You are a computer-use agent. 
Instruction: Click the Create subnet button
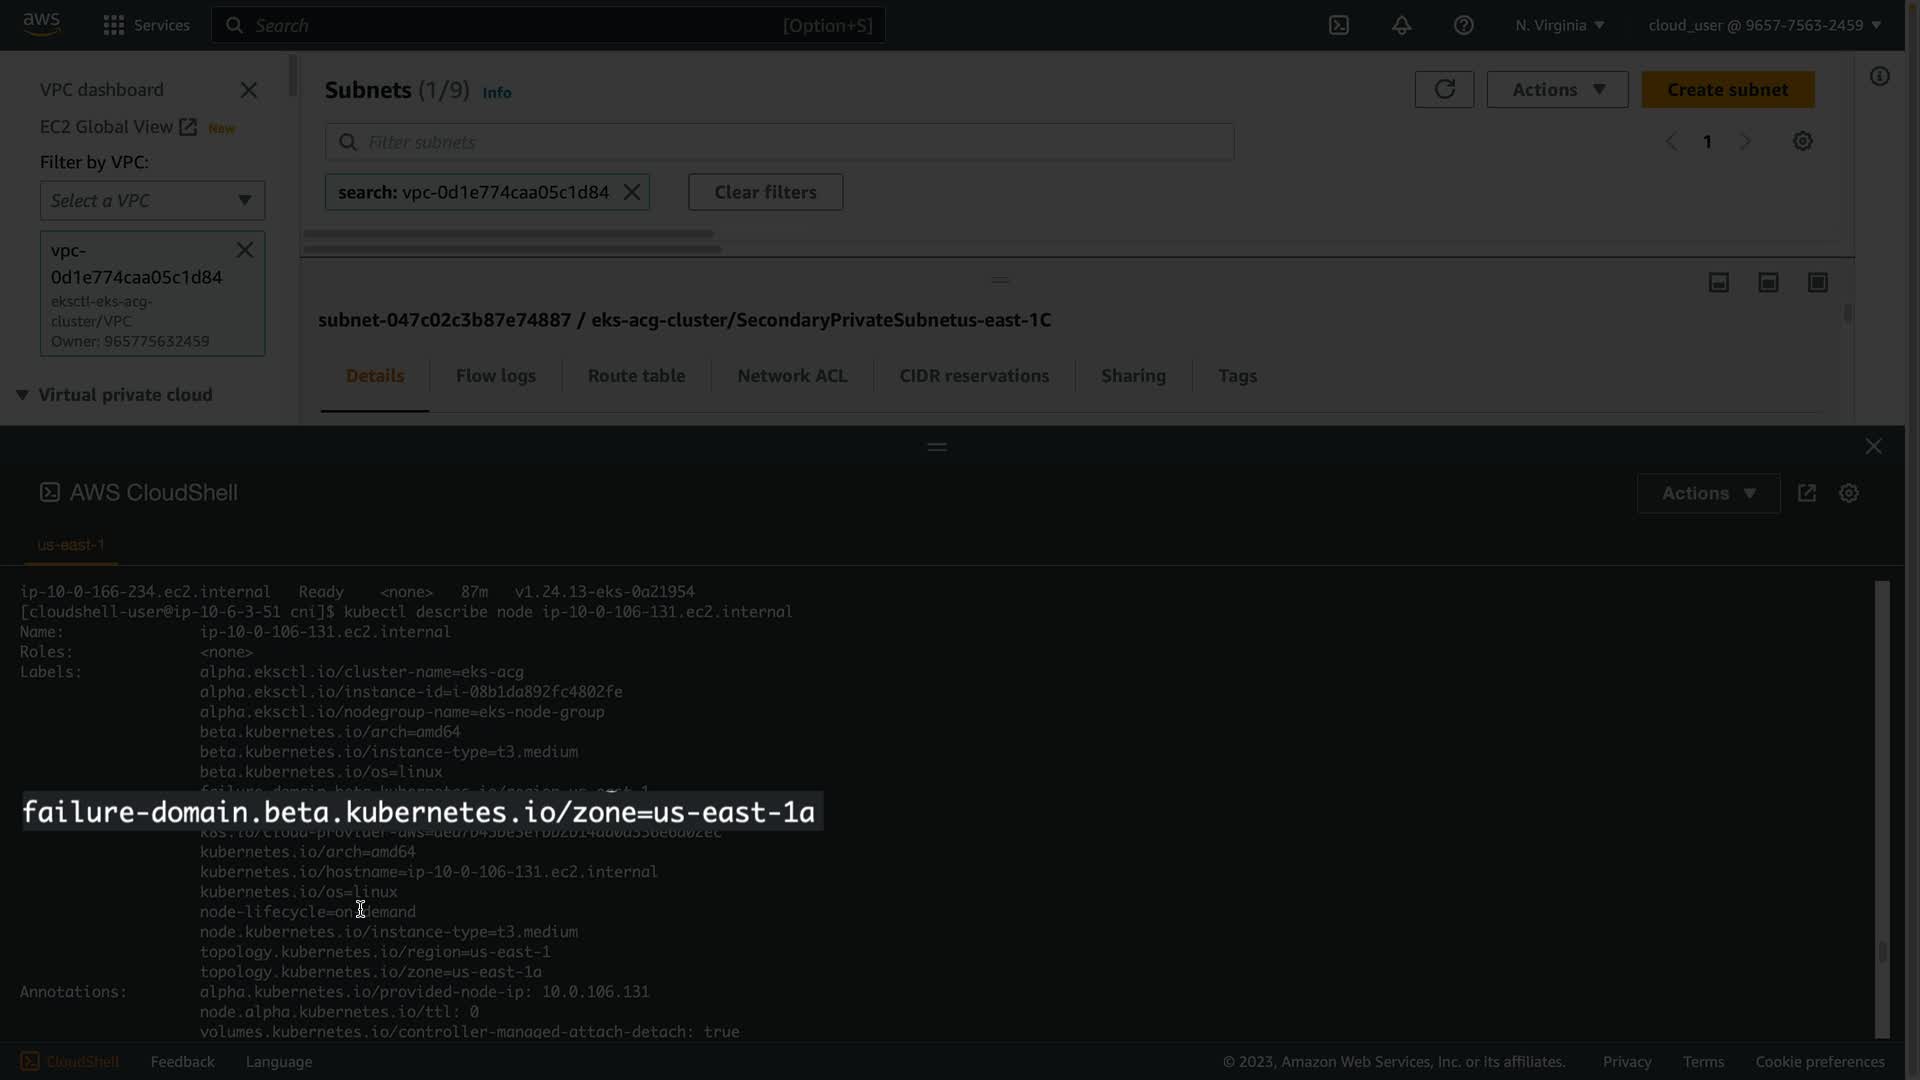click(1727, 90)
